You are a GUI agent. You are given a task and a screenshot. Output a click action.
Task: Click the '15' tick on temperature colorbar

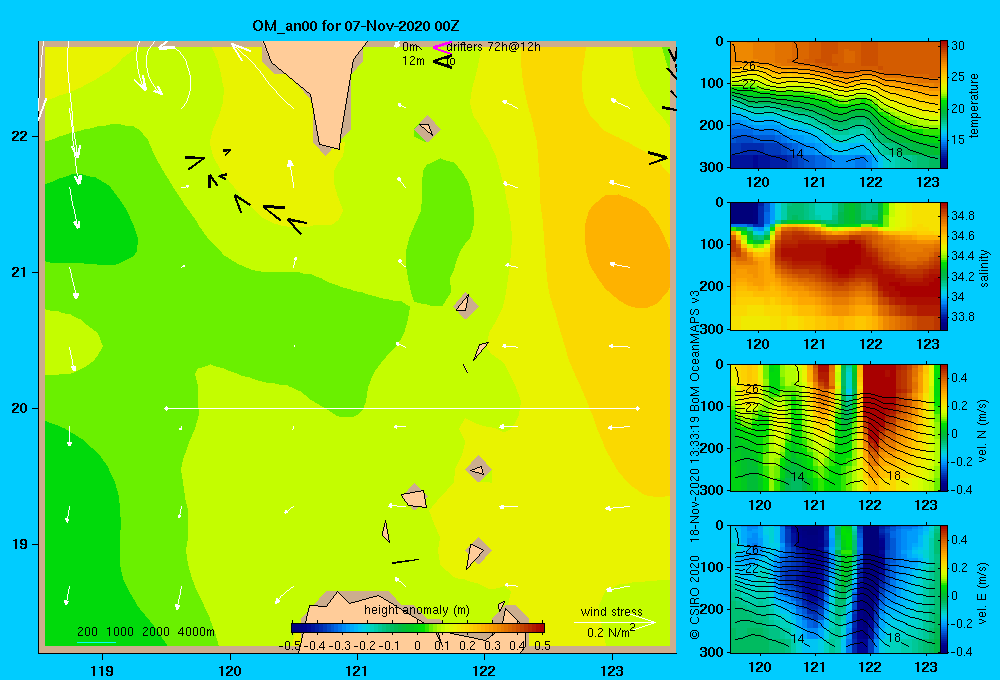(957, 139)
